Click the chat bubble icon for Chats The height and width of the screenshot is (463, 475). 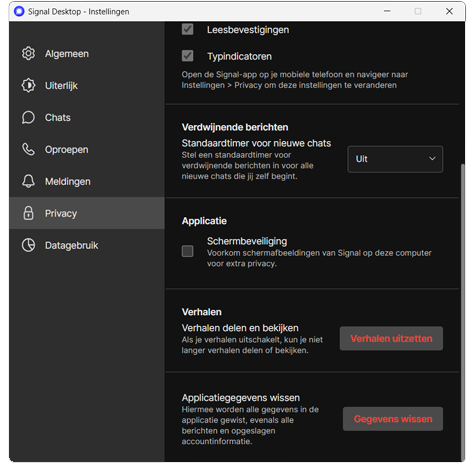point(28,118)
